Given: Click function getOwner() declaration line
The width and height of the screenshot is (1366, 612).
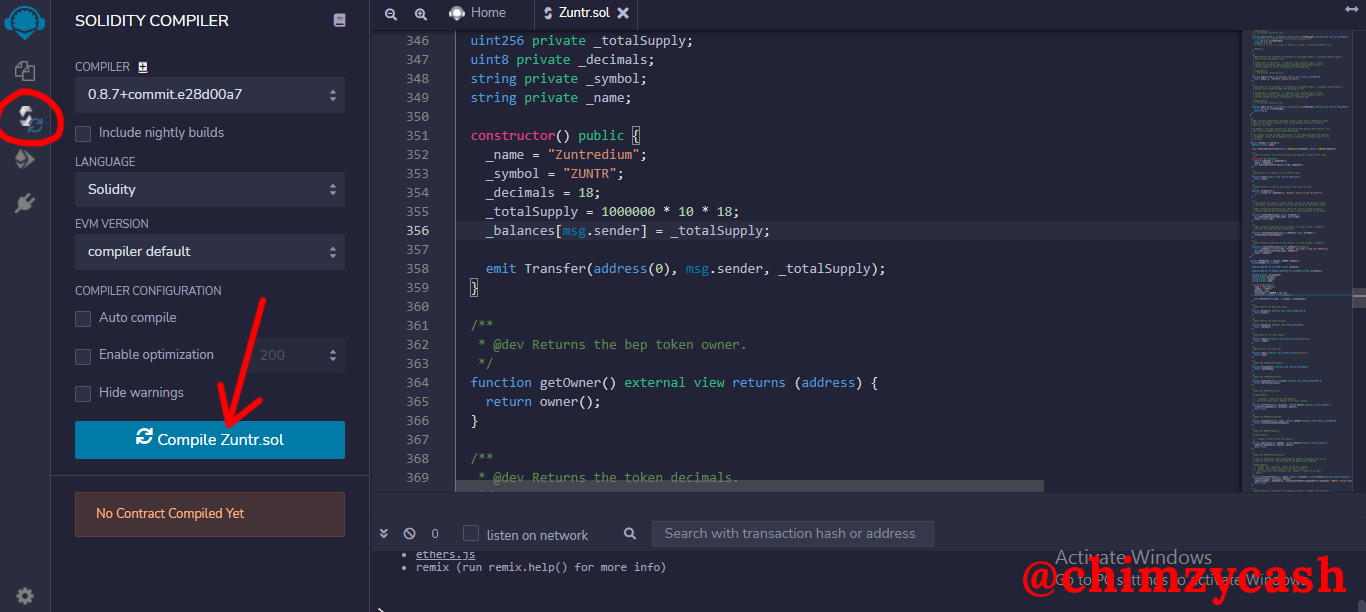Looking at the screenshot, I should (x=674, y=383).
